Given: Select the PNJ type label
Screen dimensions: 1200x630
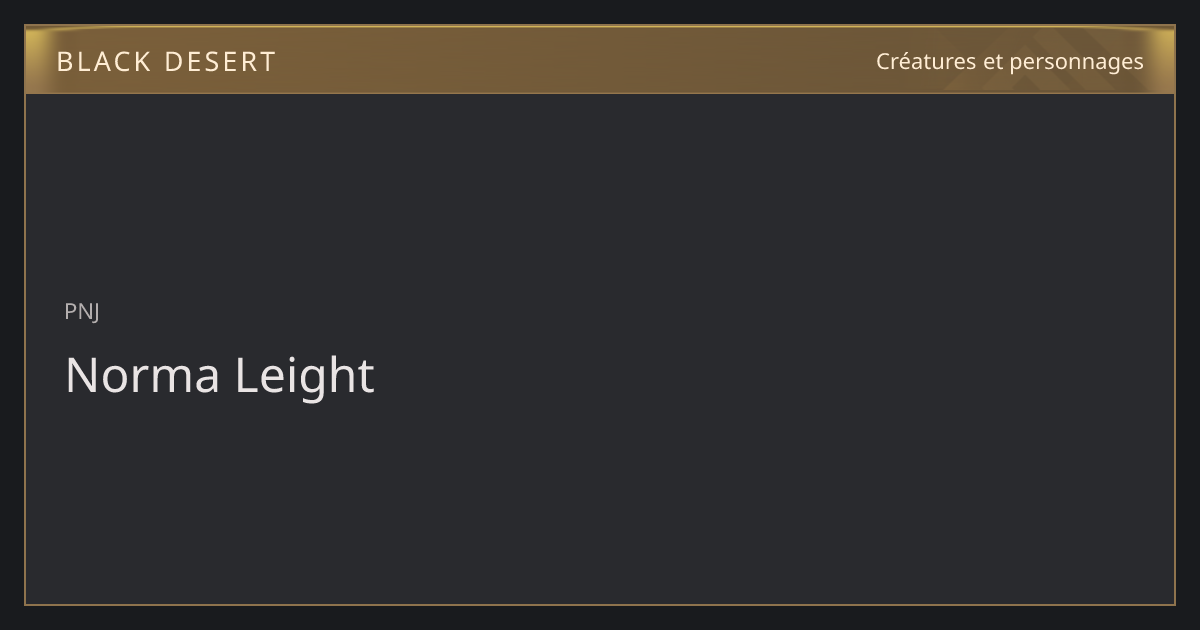Looking at the screenshot, I should 82,312.
